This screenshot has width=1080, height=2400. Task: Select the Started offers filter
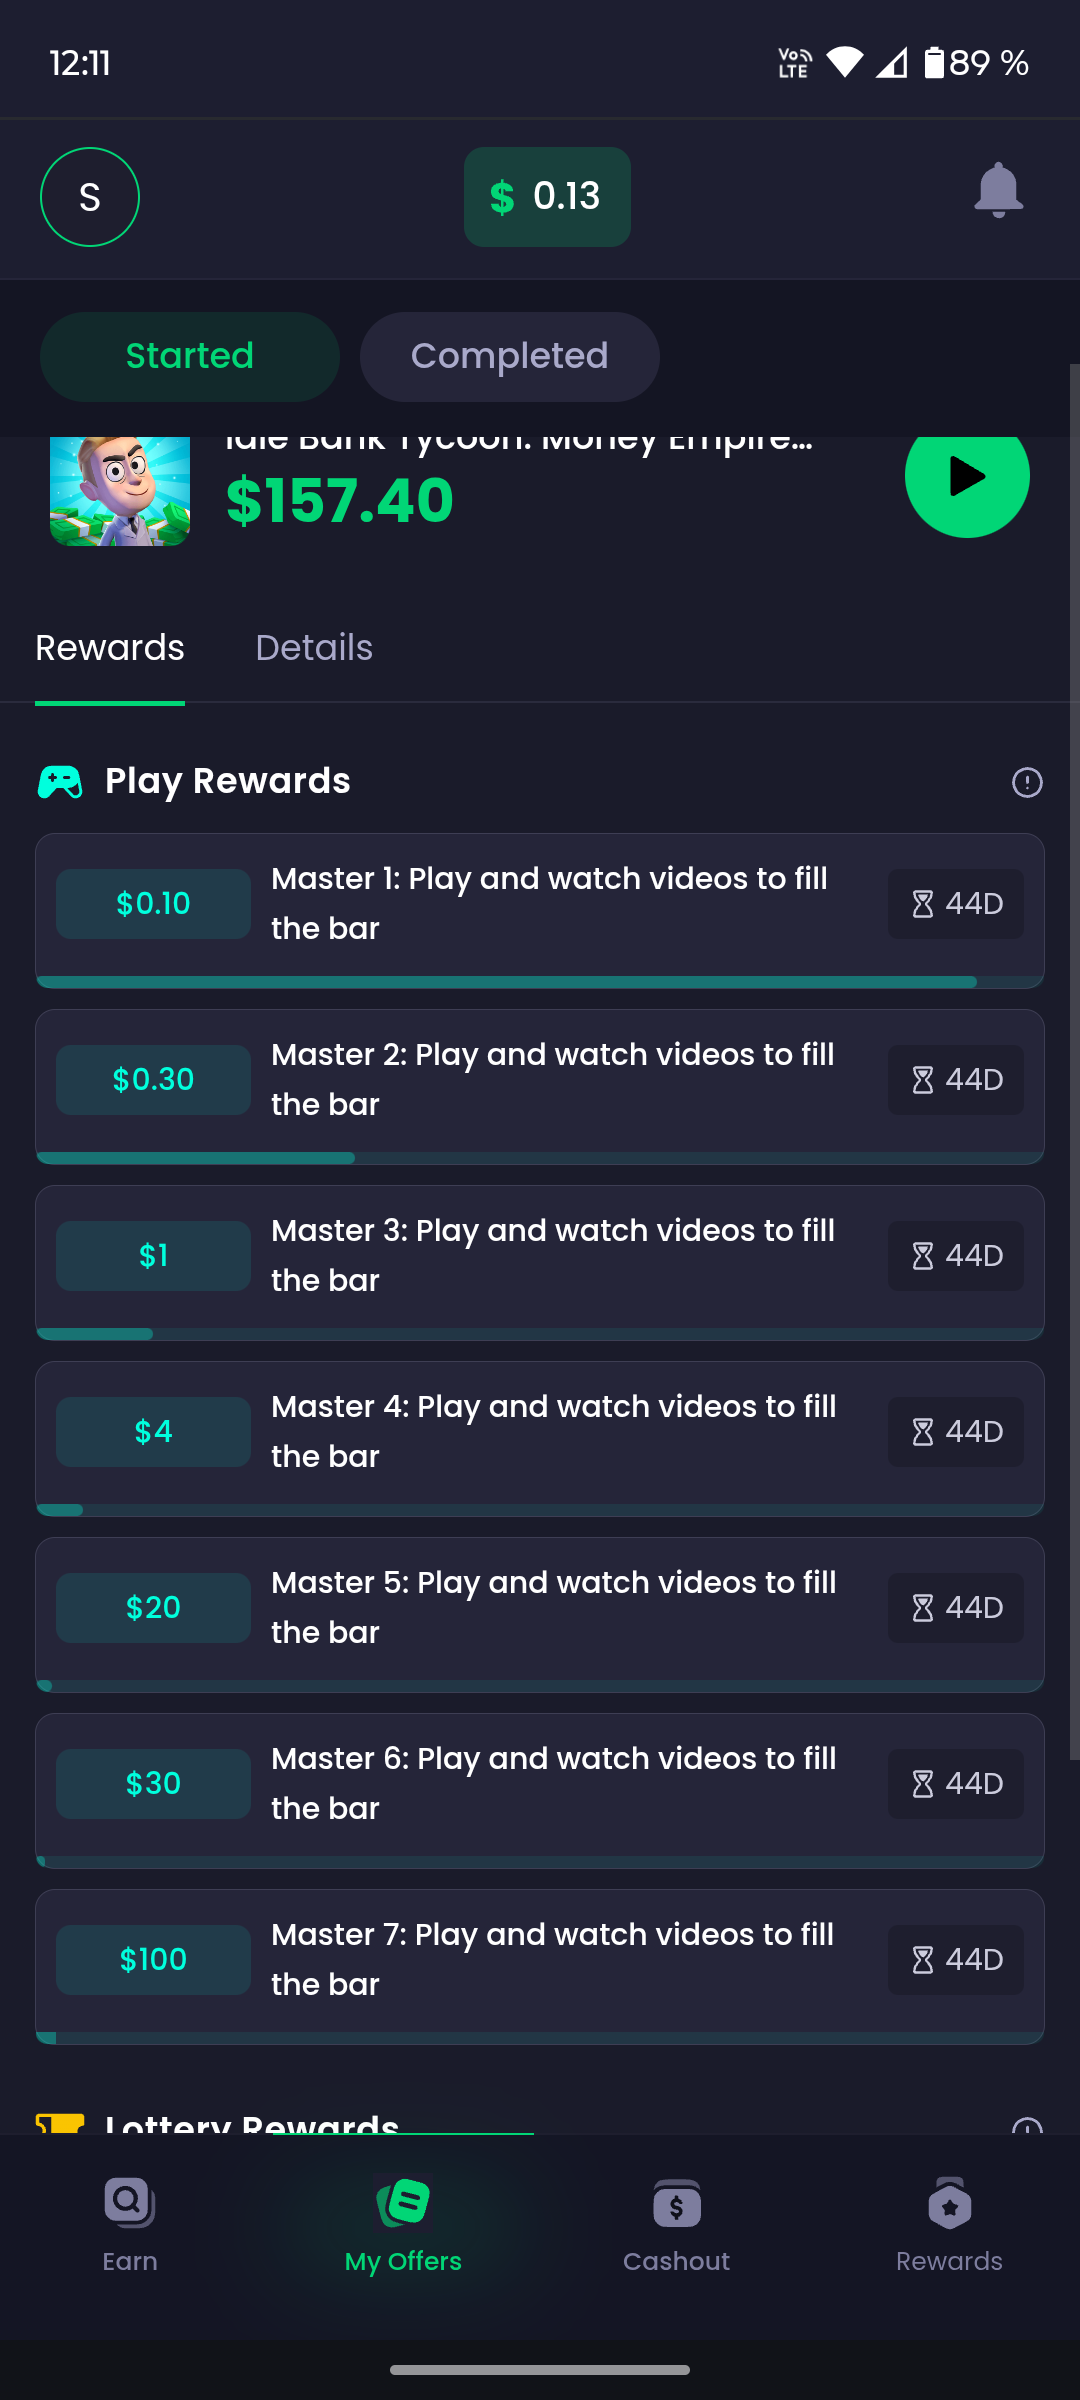(190, 357)
